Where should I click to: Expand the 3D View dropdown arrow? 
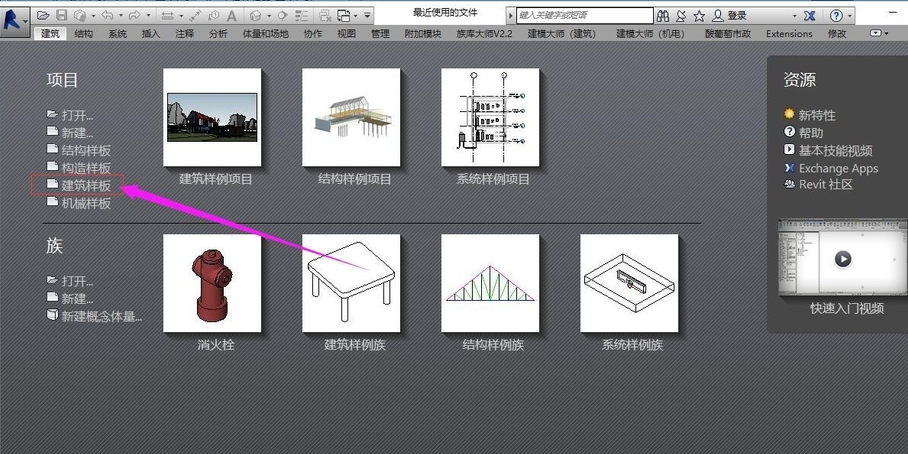point(269,16)
